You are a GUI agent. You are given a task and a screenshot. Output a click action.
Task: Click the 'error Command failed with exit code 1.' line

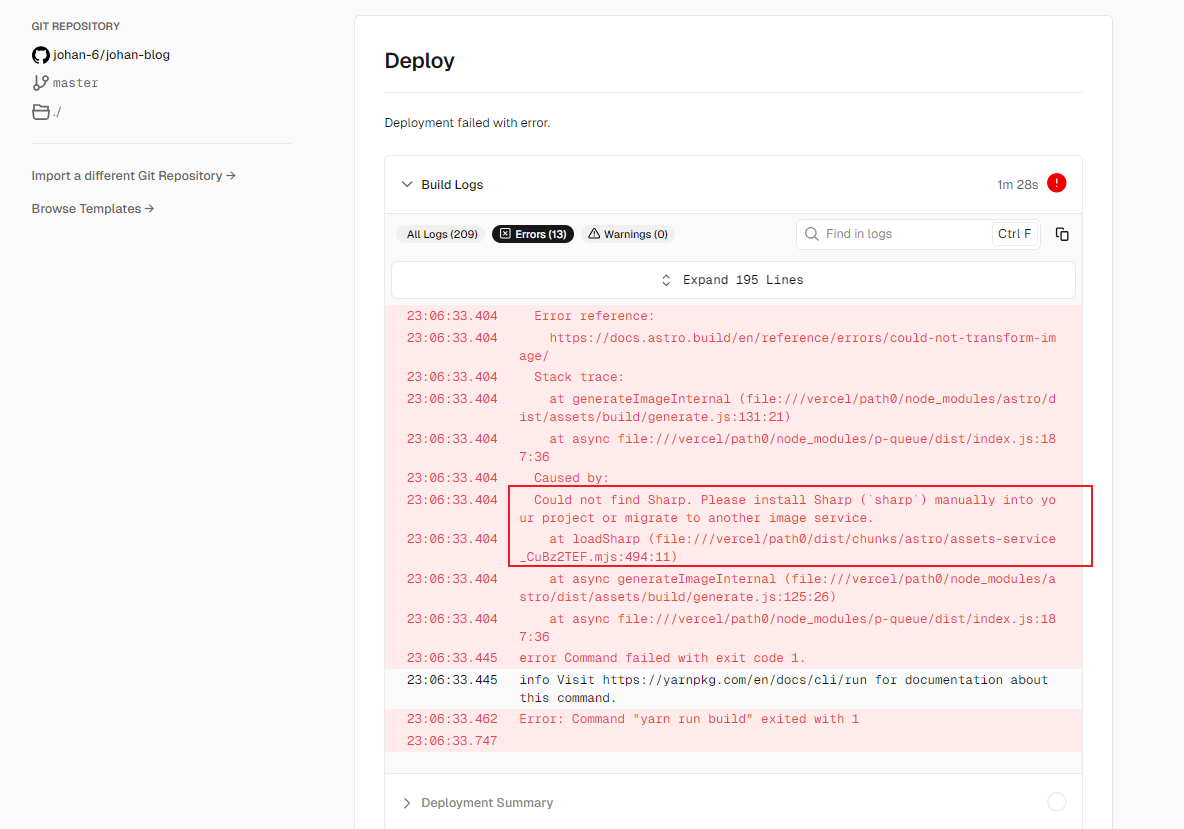(662, 658)
